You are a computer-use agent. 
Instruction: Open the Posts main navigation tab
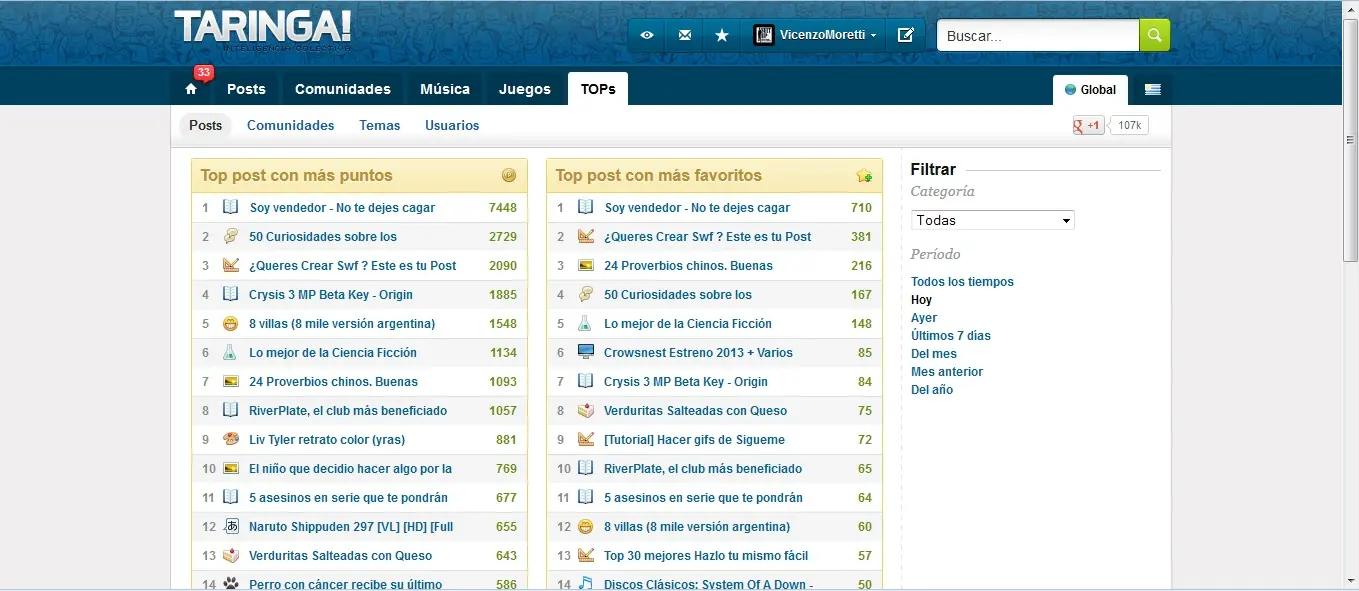246,89
